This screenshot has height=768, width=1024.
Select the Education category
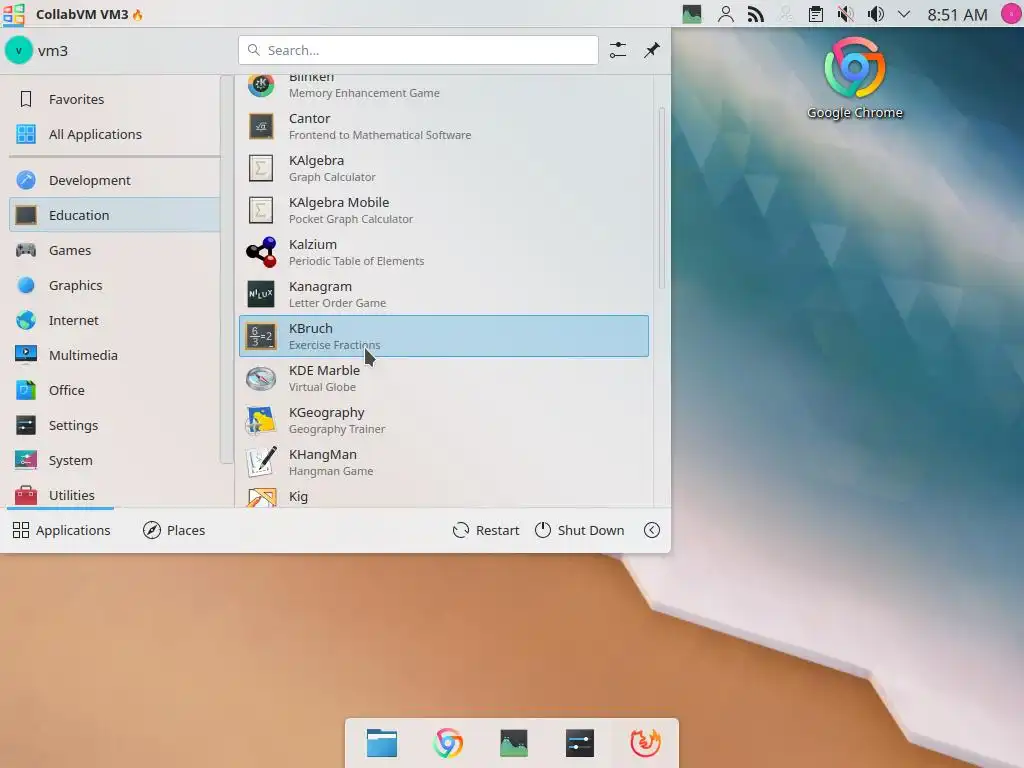pos(115,215)
